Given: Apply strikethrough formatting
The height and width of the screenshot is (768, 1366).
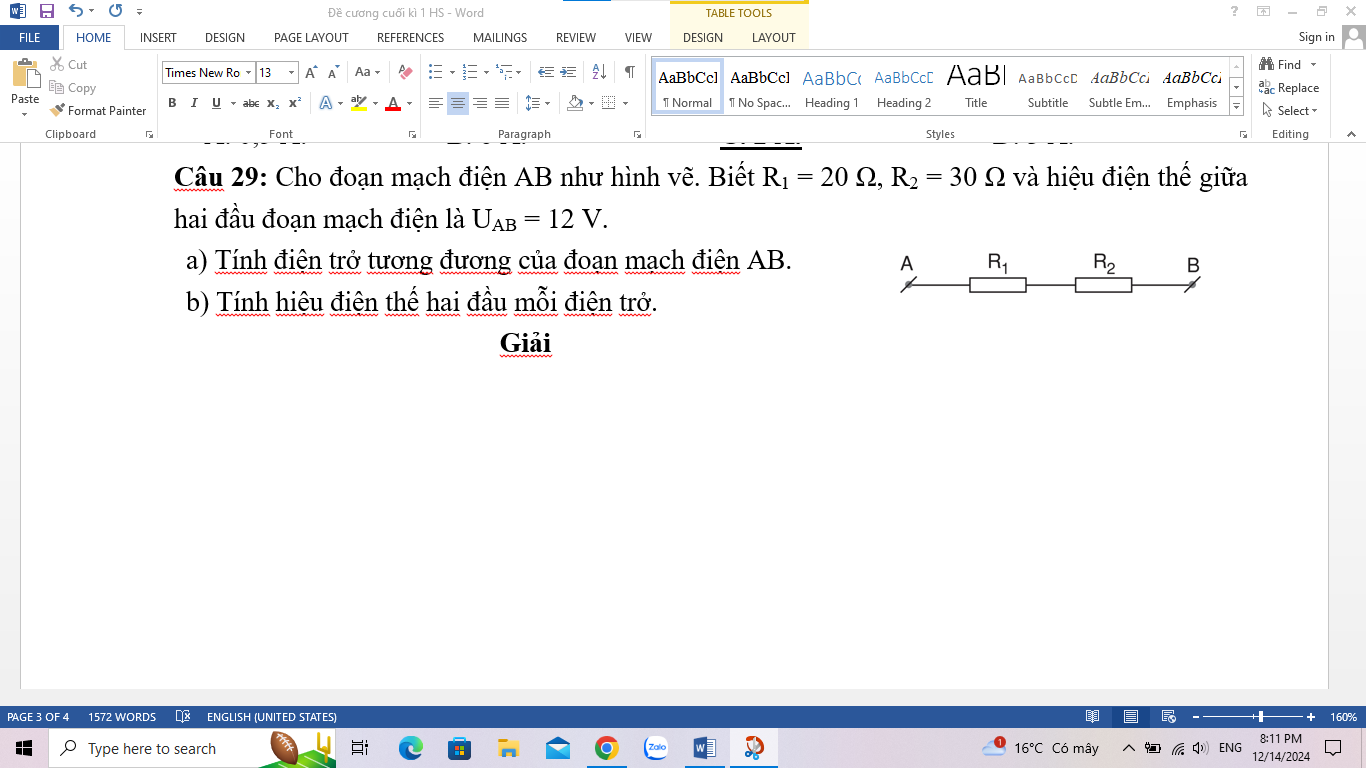Looking at the screenshot, I should pos(251,103).
